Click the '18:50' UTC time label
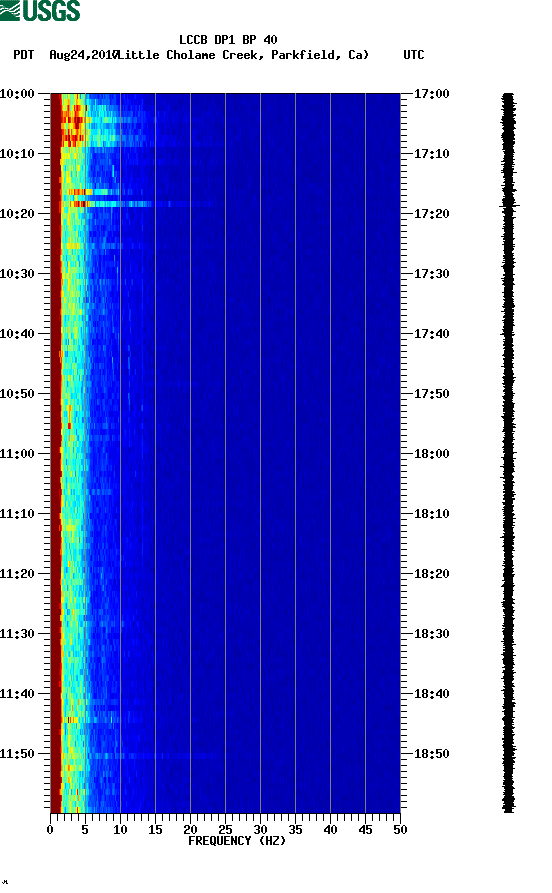 [x=432, y=753]
